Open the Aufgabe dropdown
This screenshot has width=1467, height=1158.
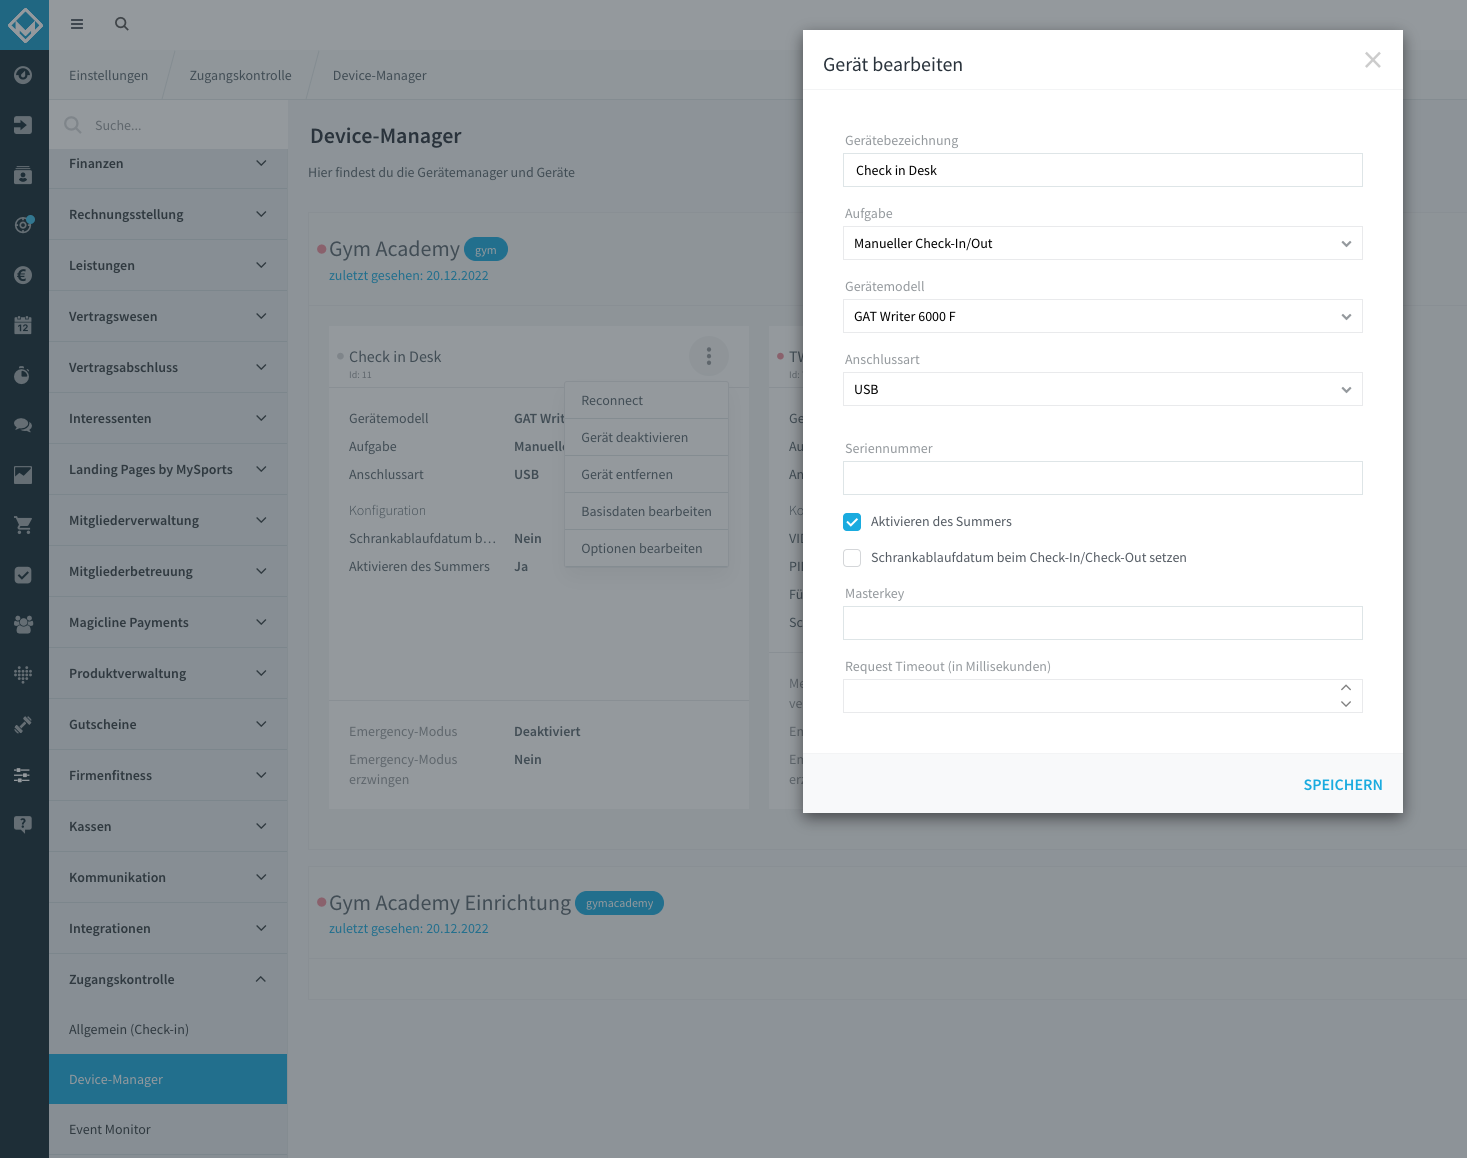coord(1102,243)
